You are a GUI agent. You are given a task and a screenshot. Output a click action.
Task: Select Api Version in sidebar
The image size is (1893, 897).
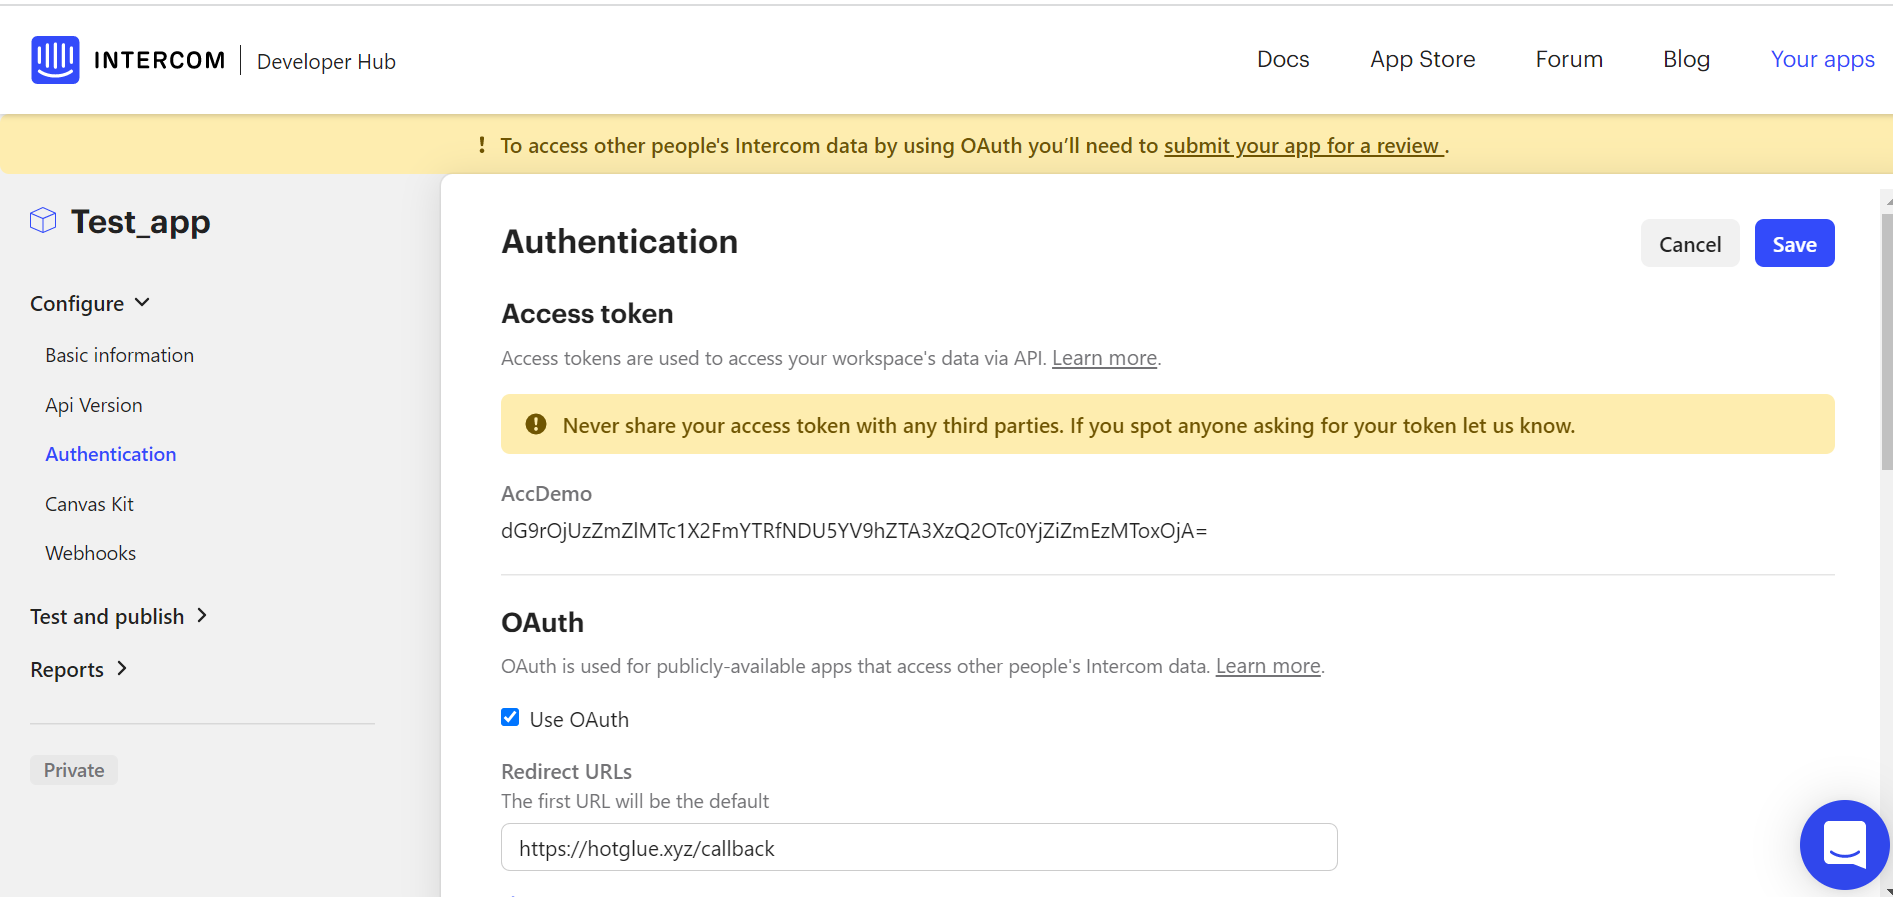[94, 405]
